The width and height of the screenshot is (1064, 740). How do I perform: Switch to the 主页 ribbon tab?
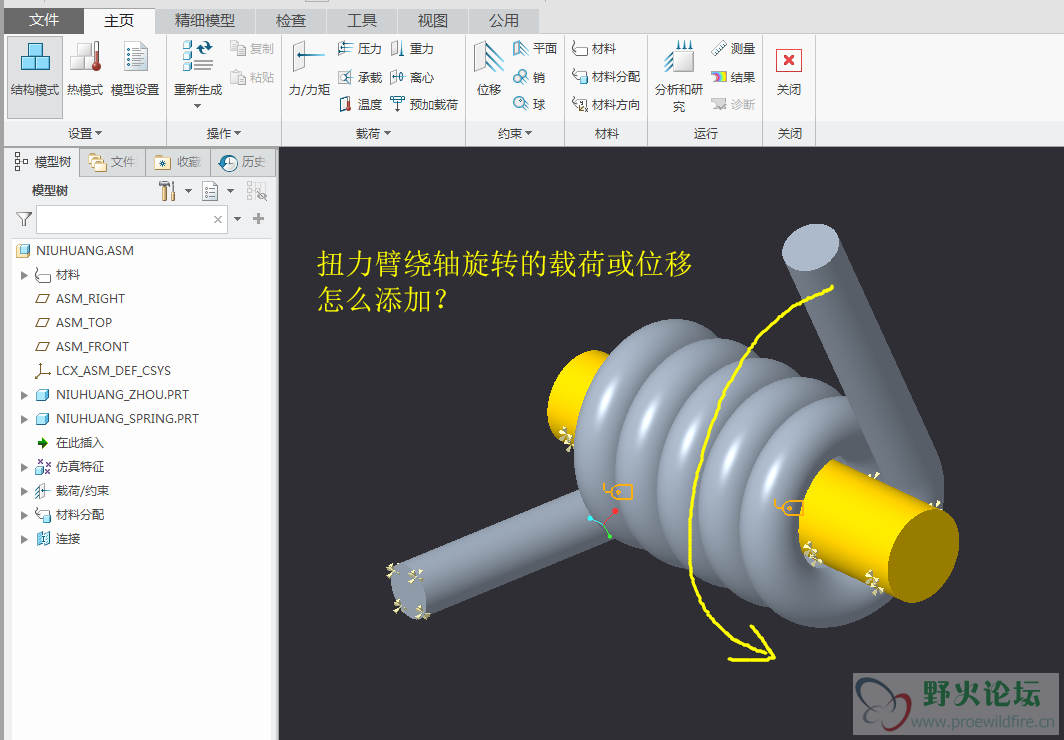[x=119, y=20]
